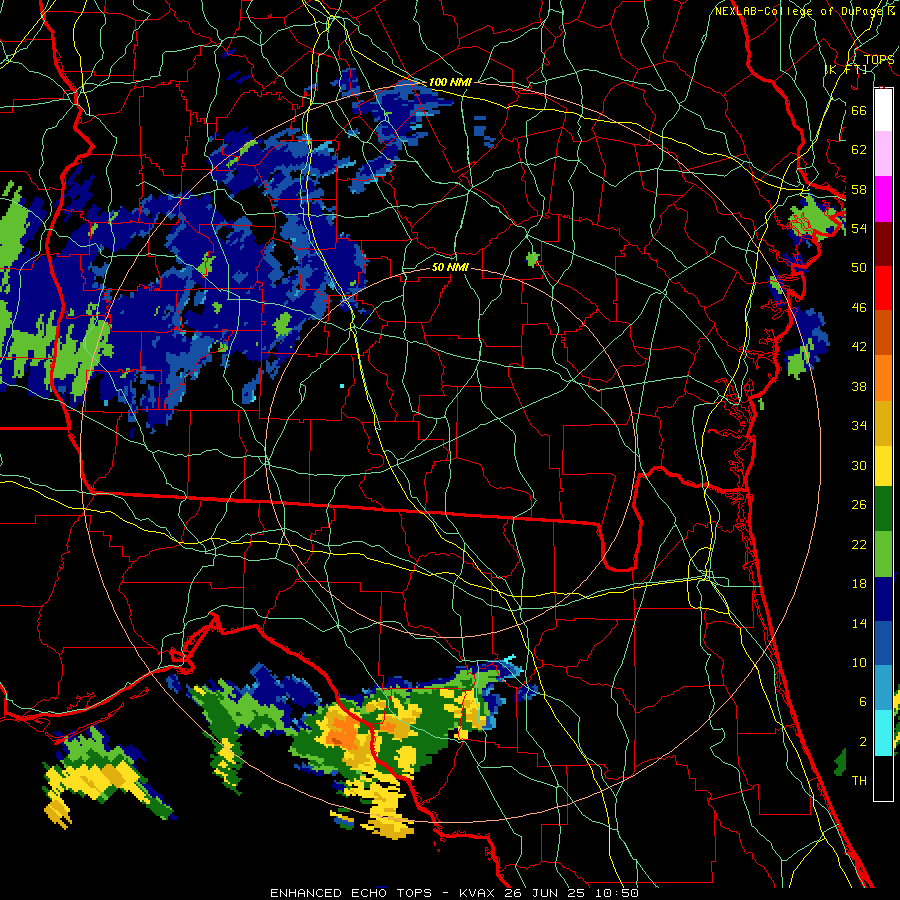Click the orange highest echo top core
This screenshot has width=900, height=900.
pyautogui.click(x=343, y=732)
